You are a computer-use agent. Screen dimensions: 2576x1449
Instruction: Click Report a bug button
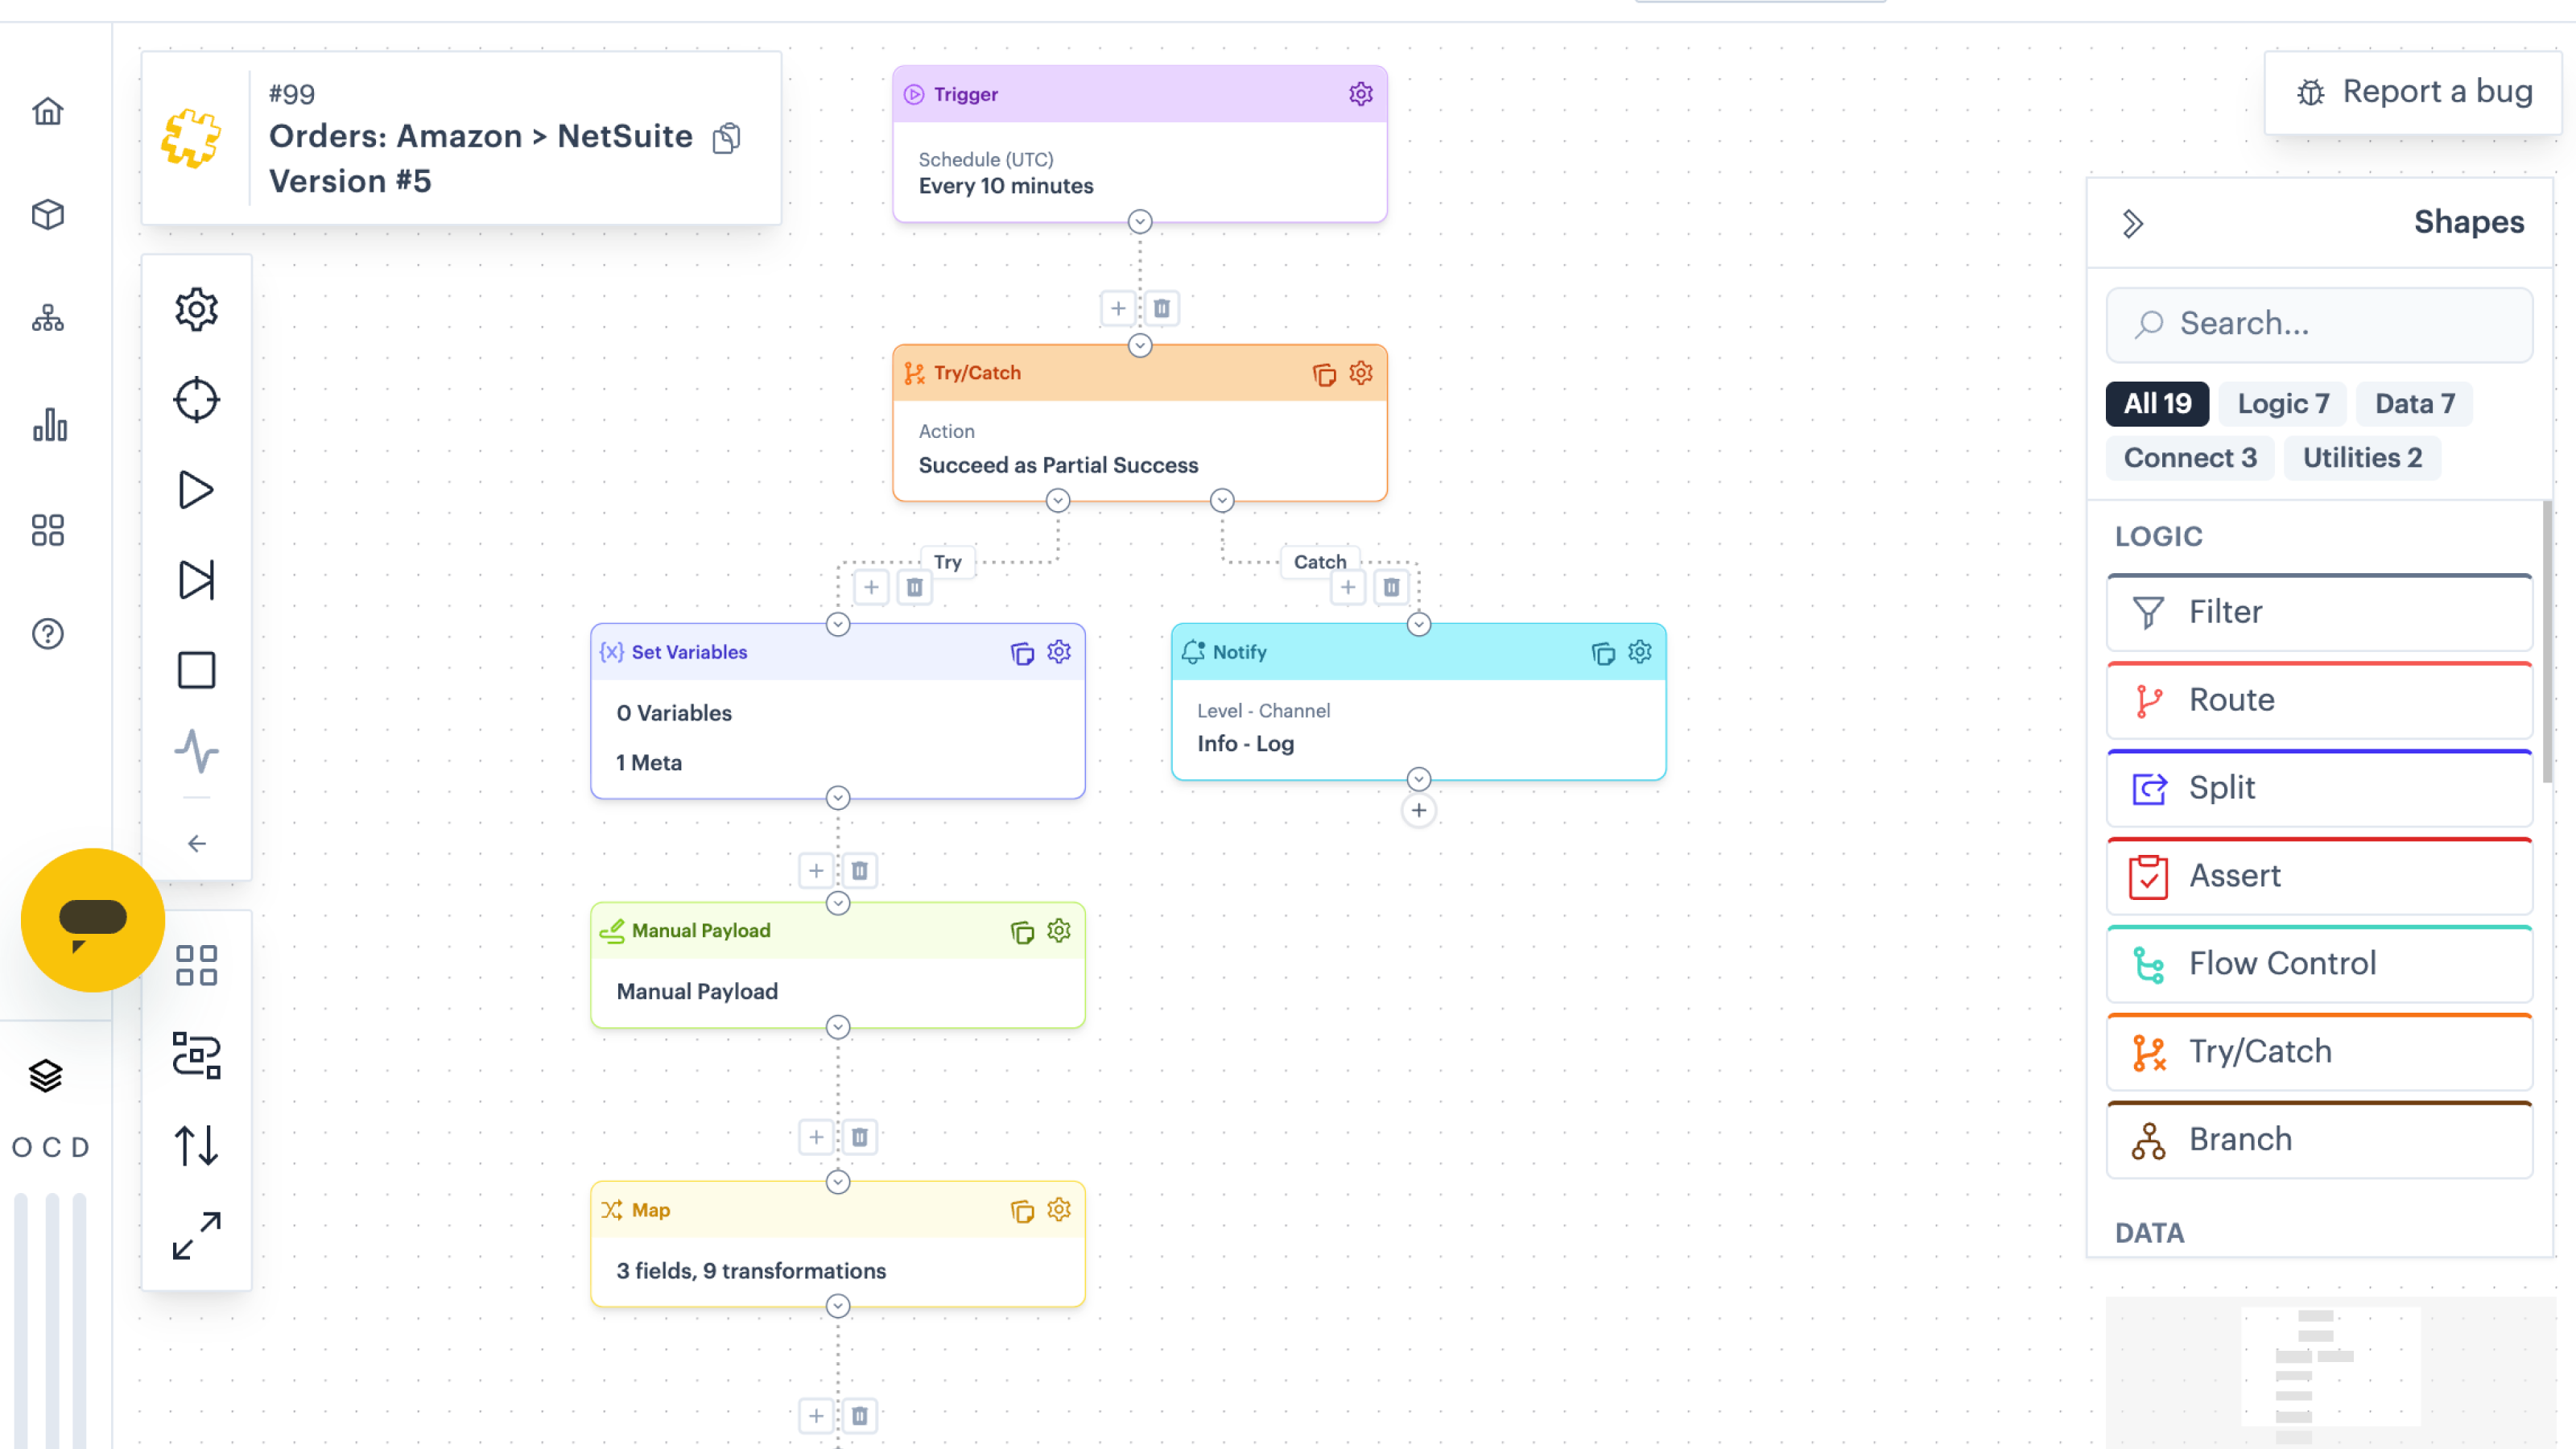pos(2413,92)
